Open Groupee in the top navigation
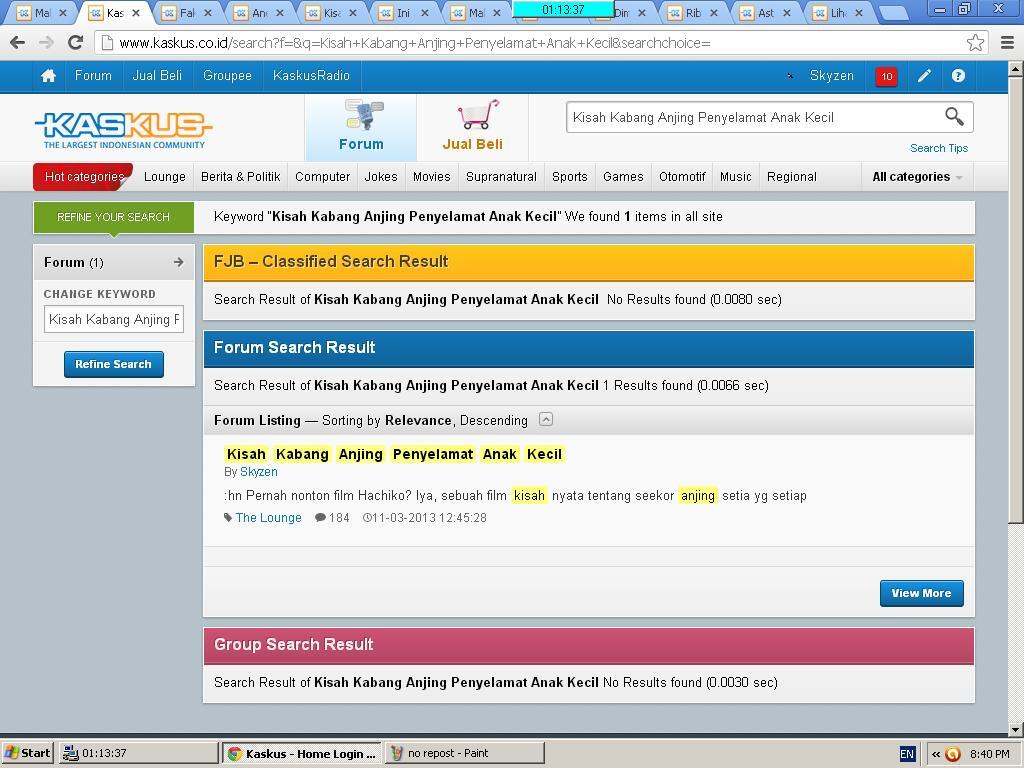Screen dimensions: 1024x768 click(x=227, y=76)
